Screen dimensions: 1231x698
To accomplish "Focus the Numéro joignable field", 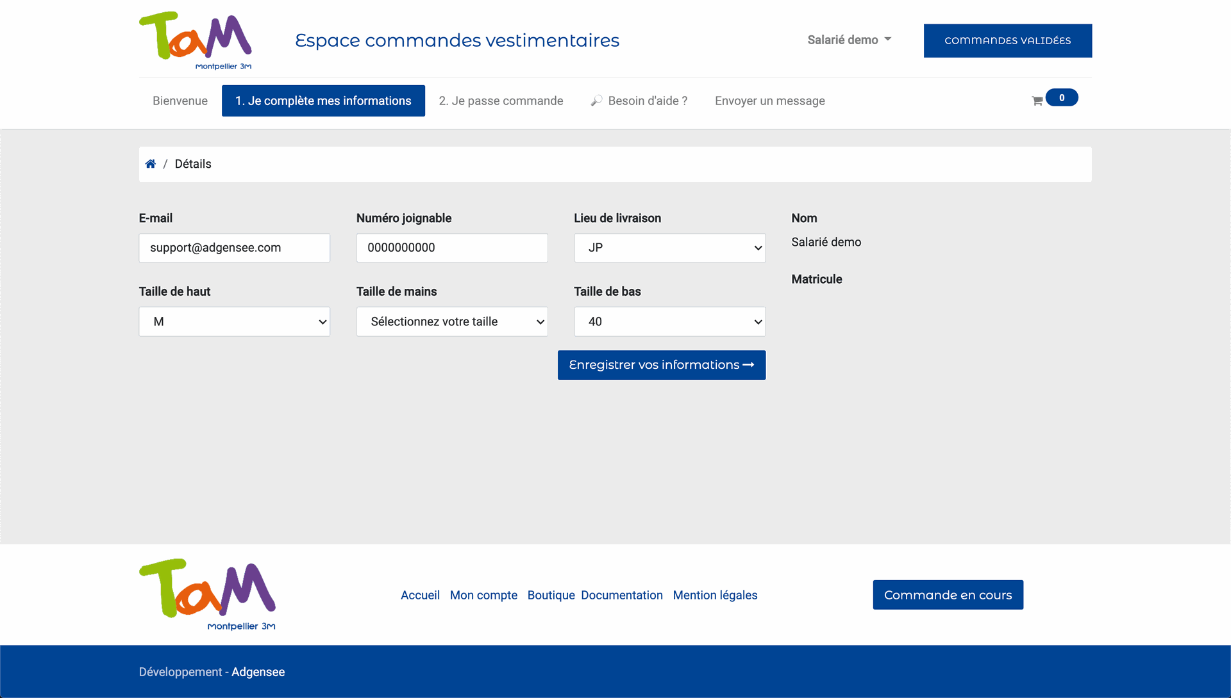I will (x=452, y=248).
